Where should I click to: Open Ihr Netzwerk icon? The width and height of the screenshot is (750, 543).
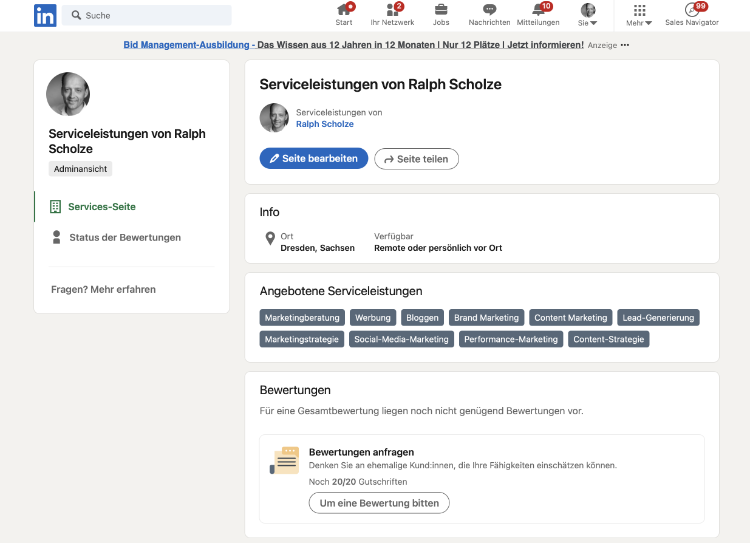[392, 11]
